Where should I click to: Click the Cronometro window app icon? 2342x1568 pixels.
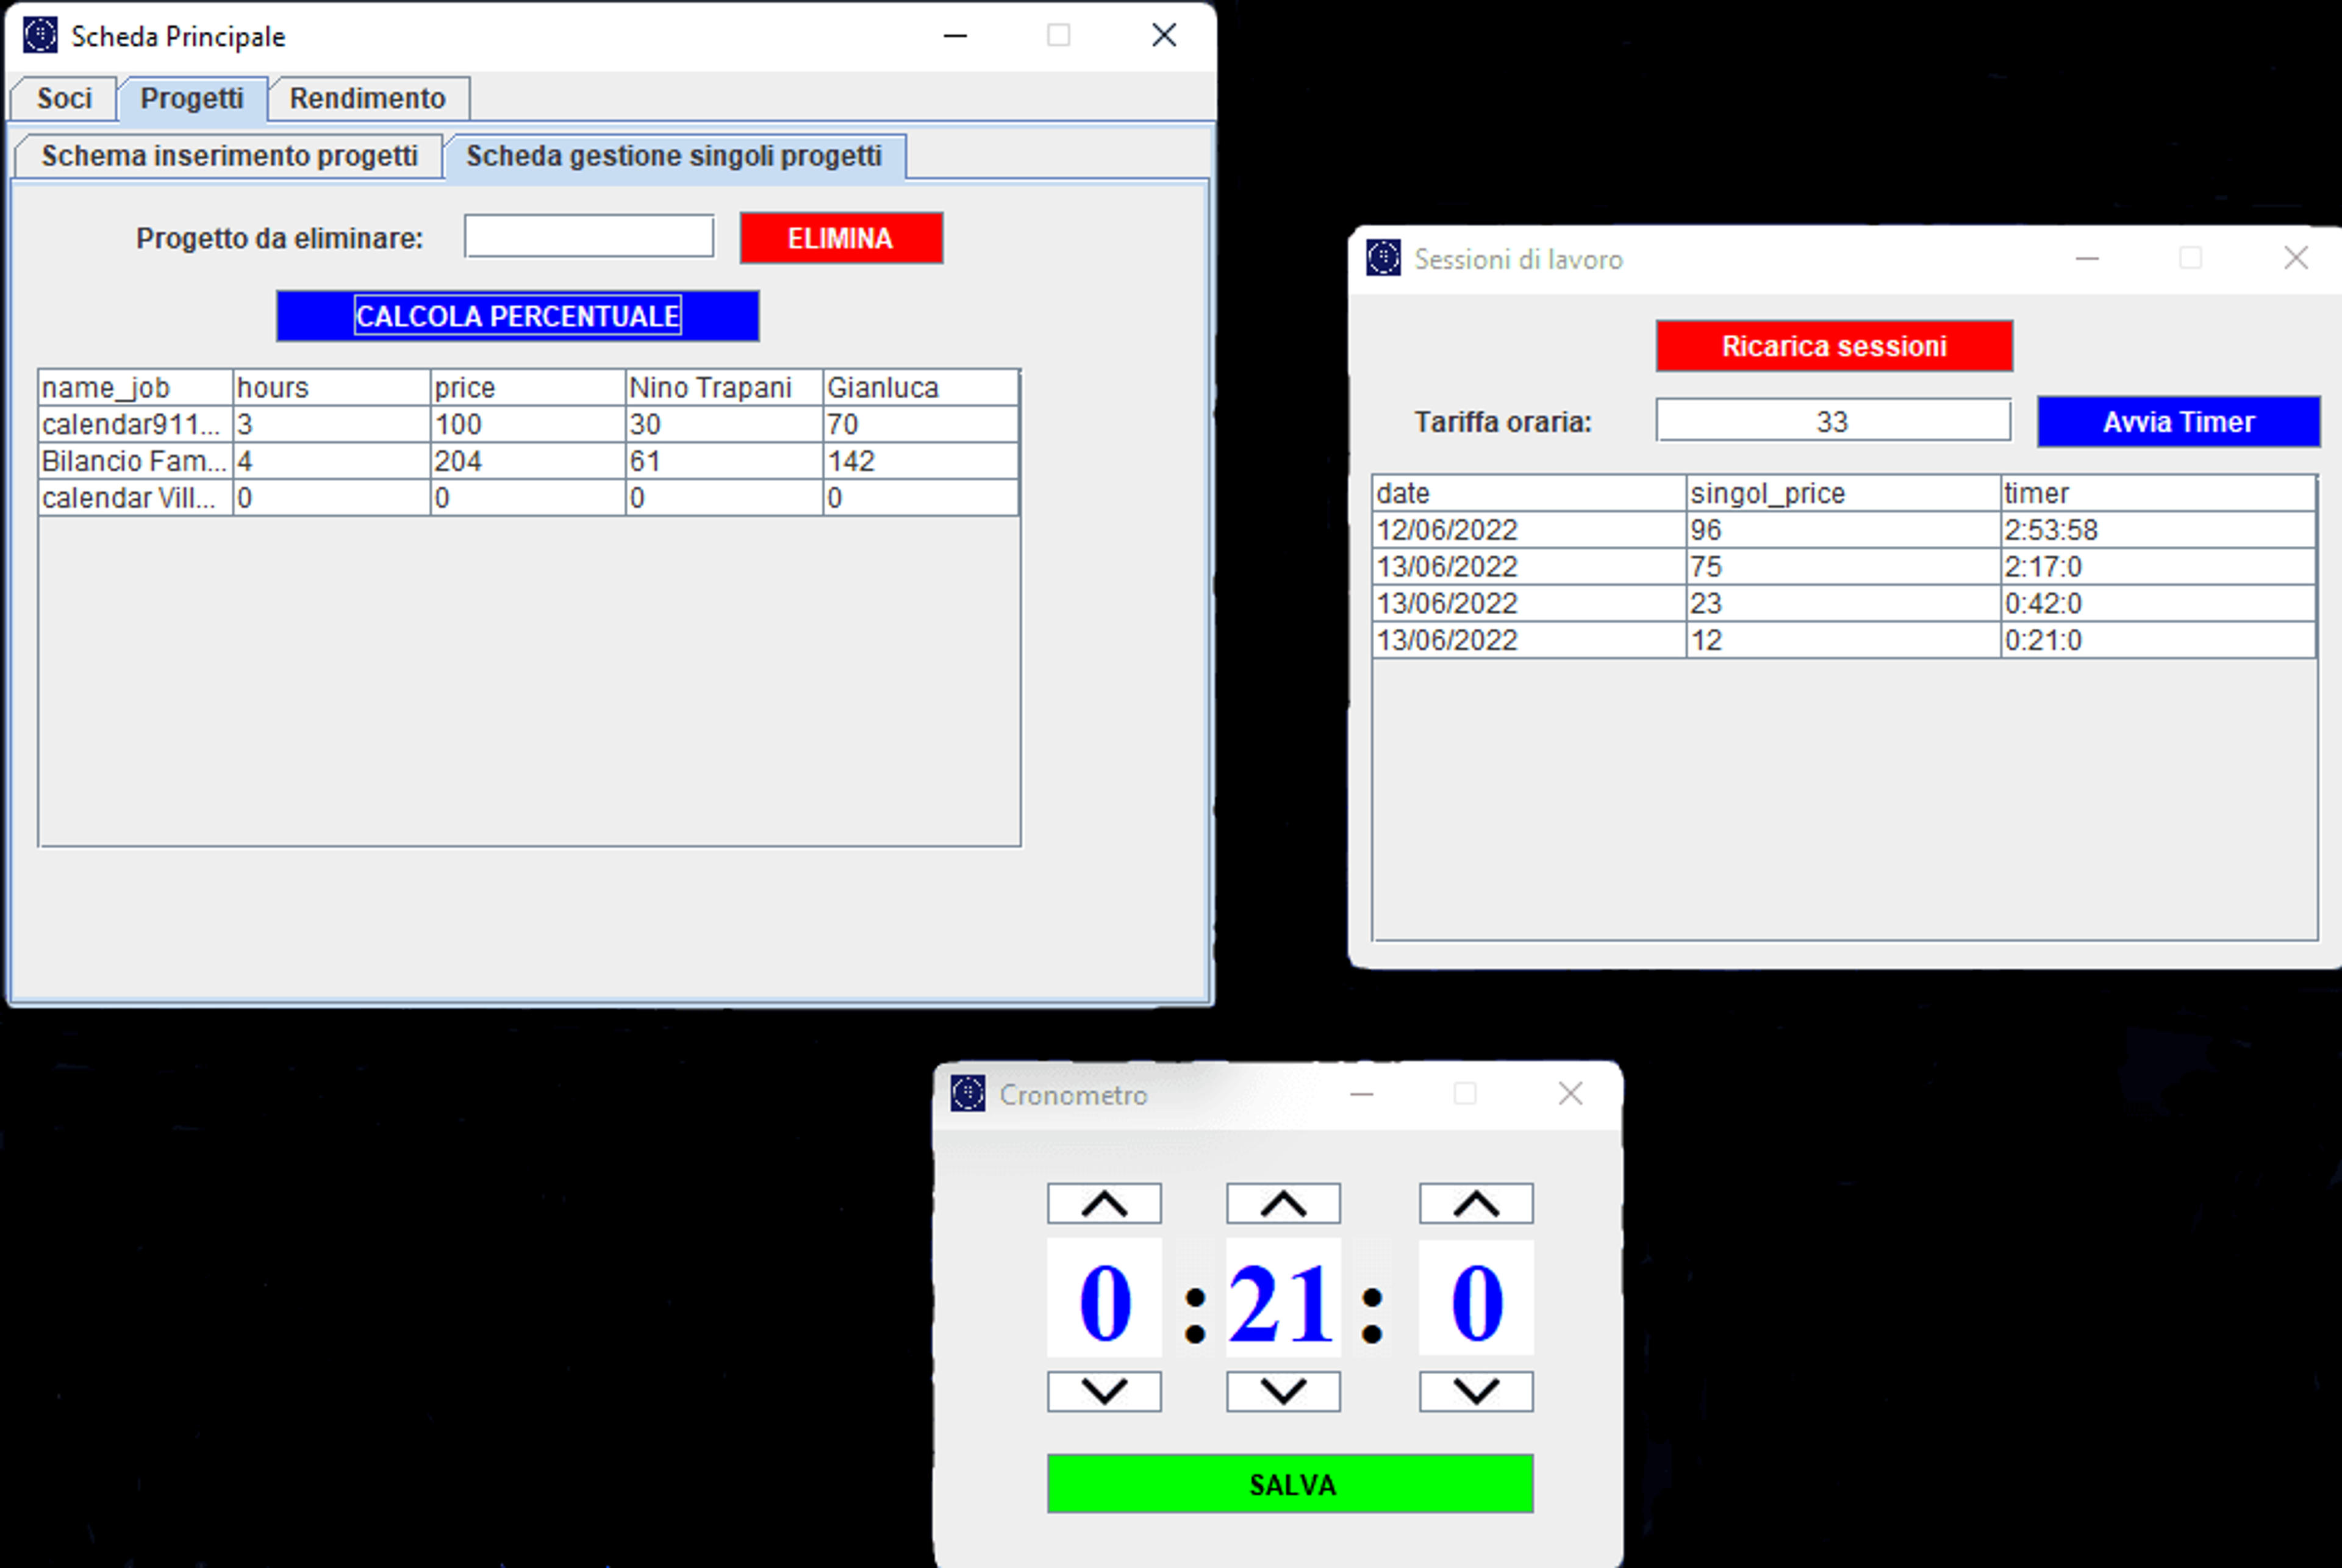click(968, 1094)
